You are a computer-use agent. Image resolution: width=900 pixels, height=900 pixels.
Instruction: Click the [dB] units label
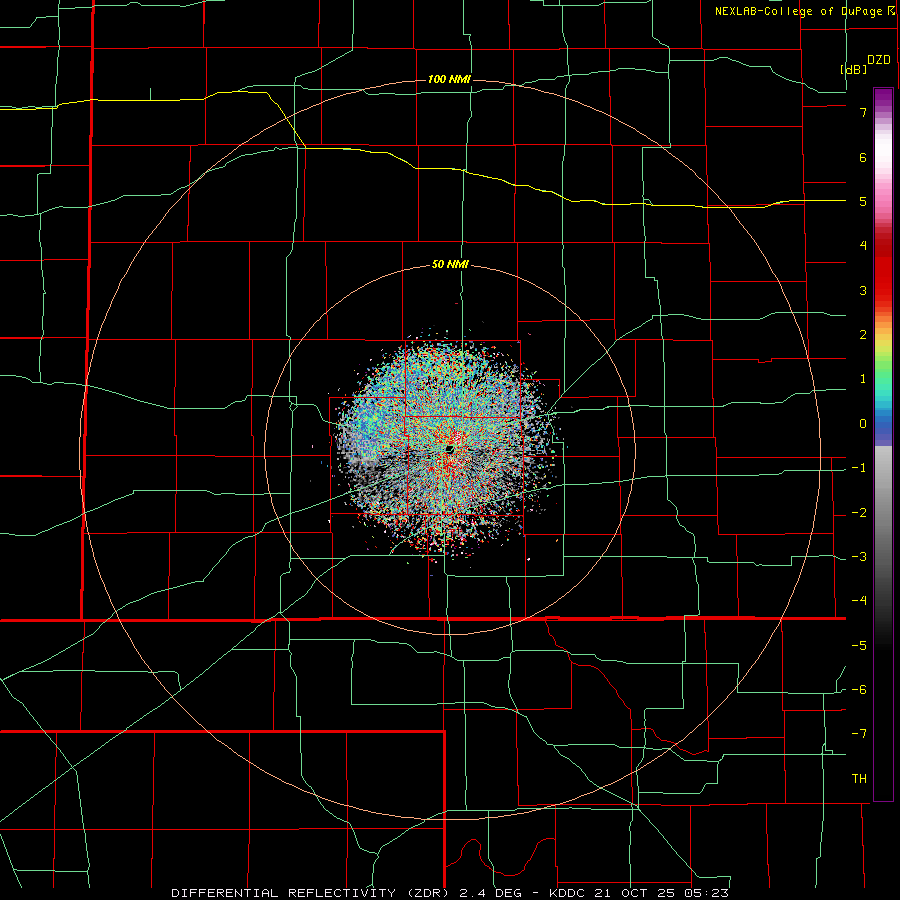854,69
